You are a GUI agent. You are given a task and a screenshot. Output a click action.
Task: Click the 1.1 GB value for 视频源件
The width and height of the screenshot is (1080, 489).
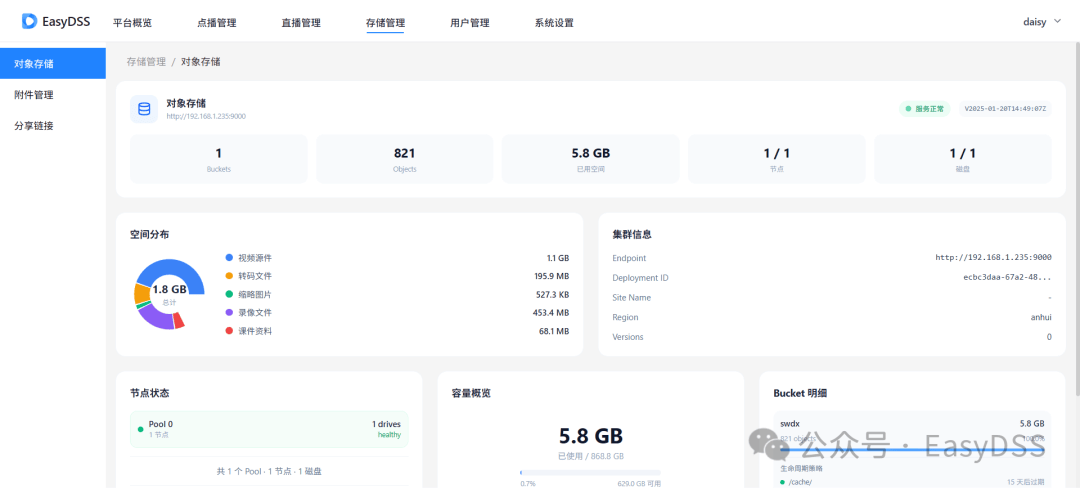point(558,258)
